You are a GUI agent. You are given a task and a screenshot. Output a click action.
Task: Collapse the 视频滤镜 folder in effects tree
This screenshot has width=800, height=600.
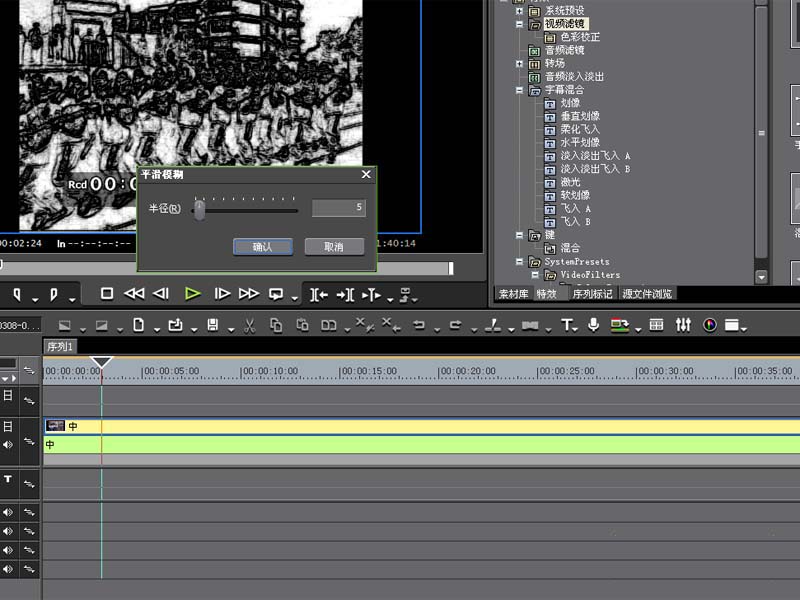(520, 23)
